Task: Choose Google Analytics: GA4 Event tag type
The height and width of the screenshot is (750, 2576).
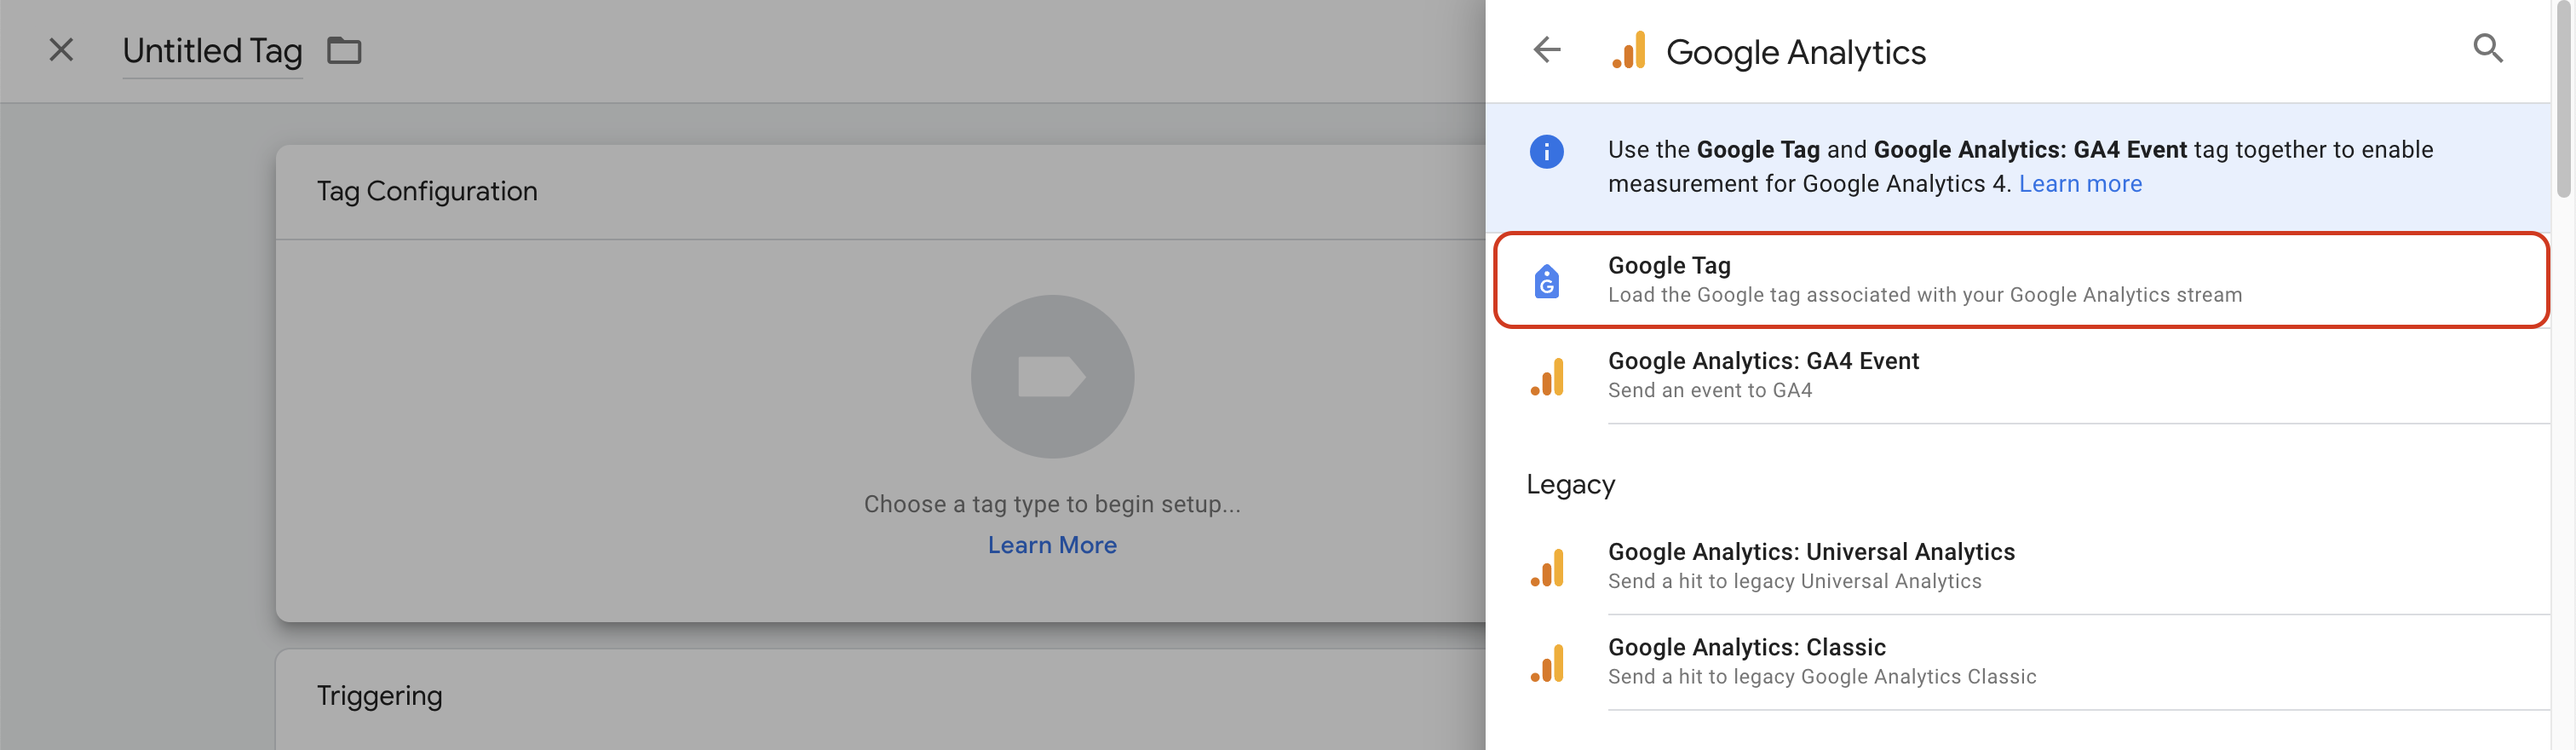Action: (x=1762, y=375)
